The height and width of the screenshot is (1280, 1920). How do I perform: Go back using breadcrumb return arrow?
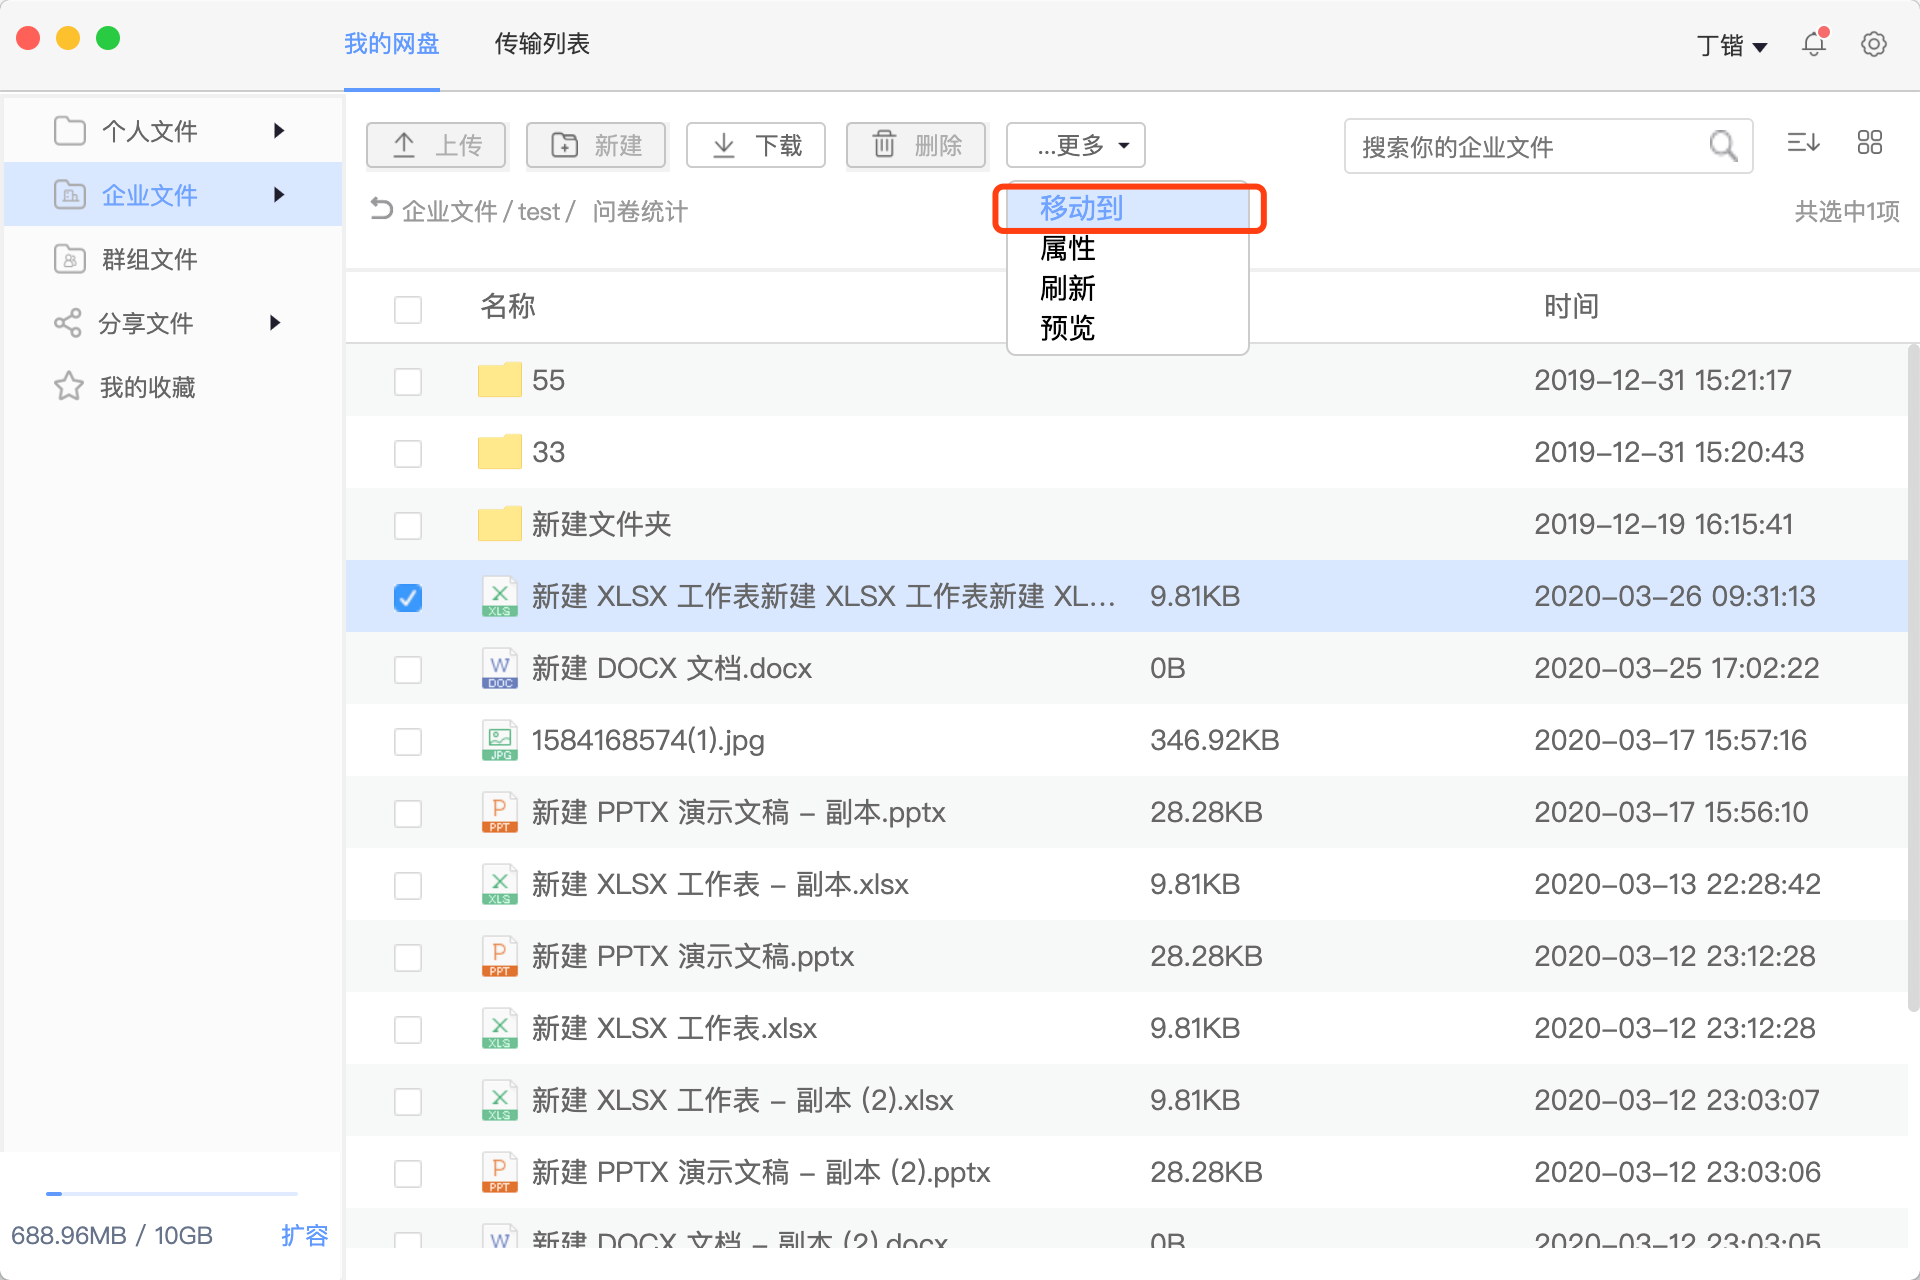pos(381,209)
